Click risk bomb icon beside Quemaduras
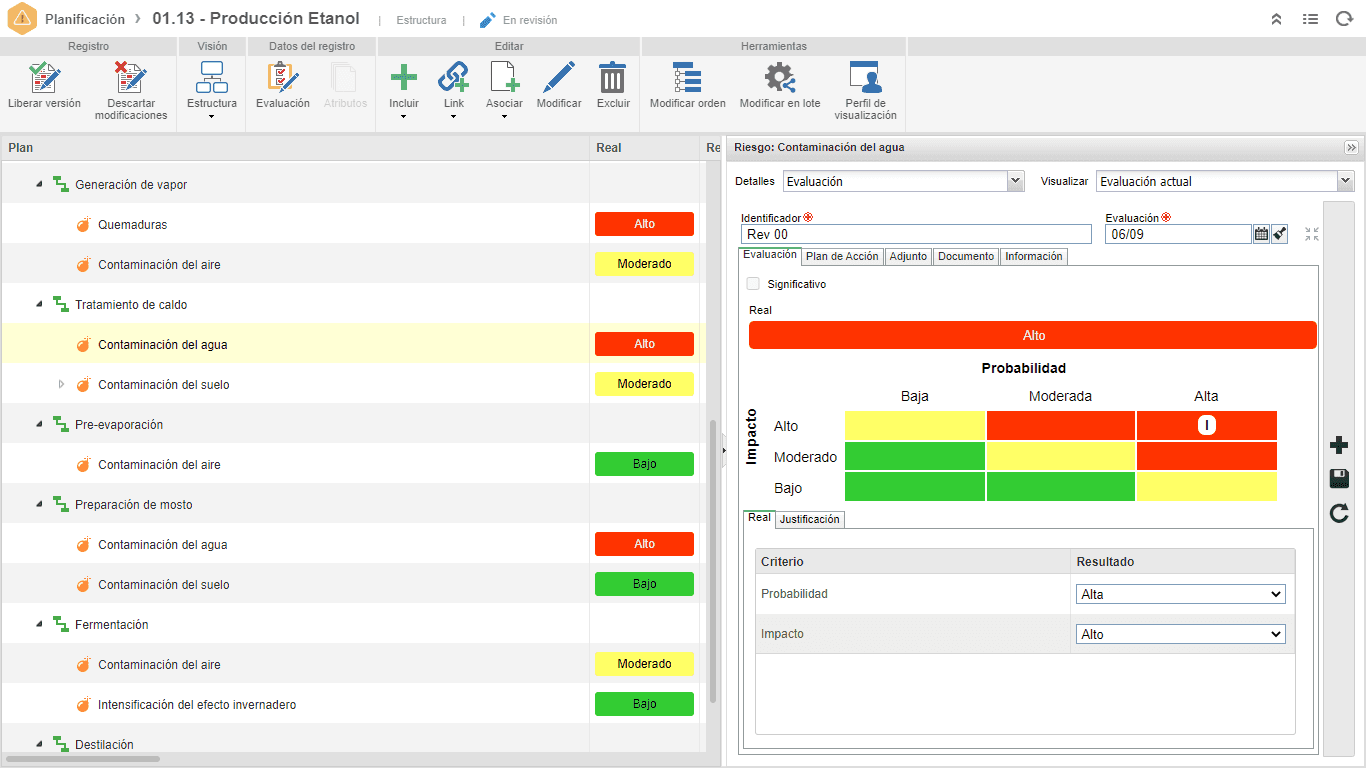The height and width of the screenshot is (768, 1366). [x=84, y=225]
